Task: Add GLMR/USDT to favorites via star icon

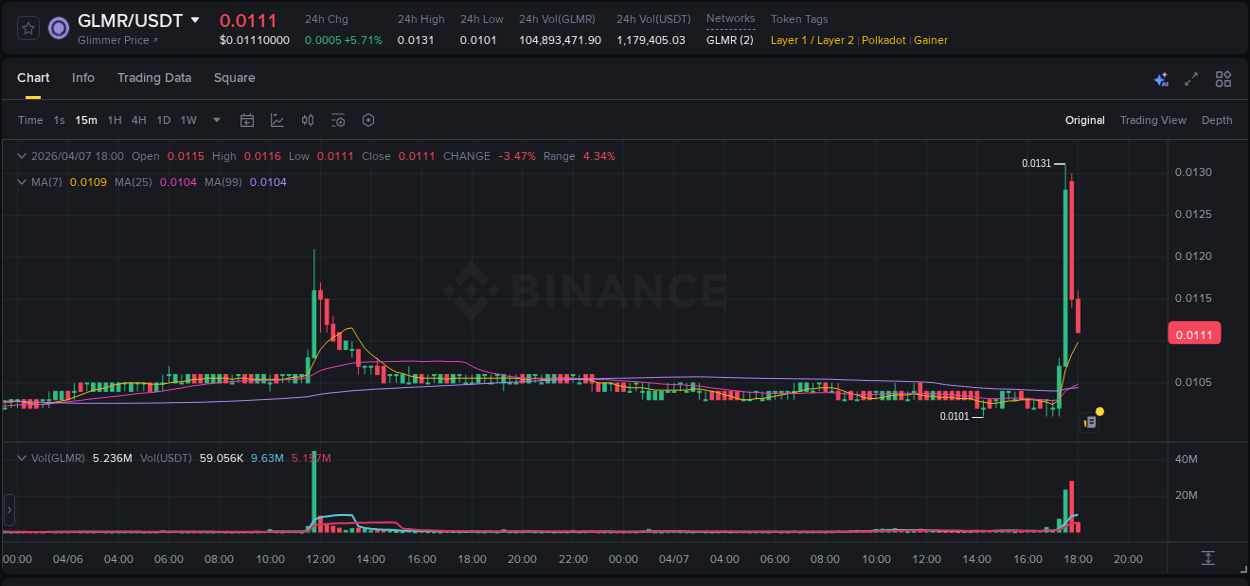Action: tap(27, 27)
